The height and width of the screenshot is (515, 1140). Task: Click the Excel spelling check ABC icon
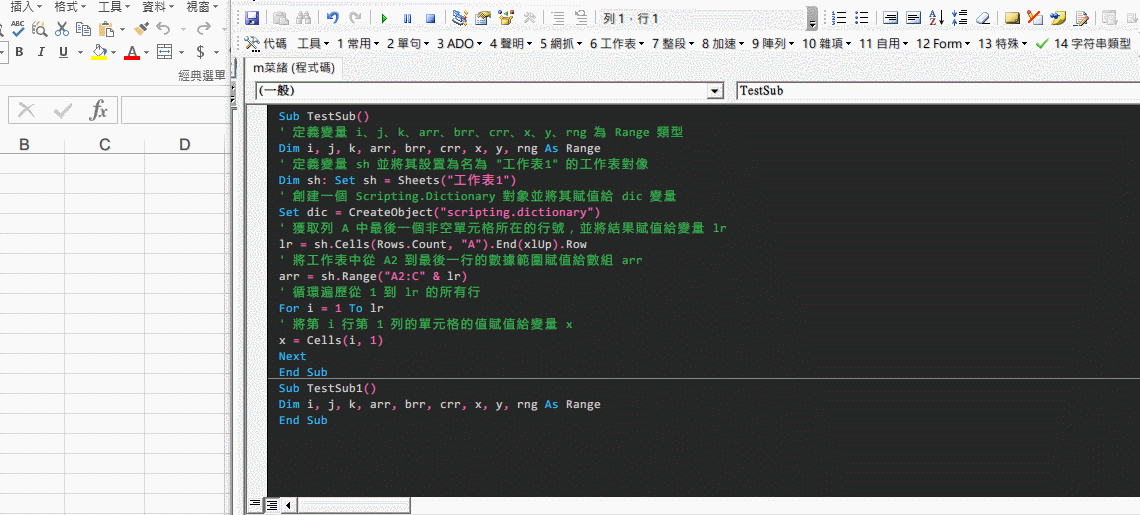(x=19, y=28)
